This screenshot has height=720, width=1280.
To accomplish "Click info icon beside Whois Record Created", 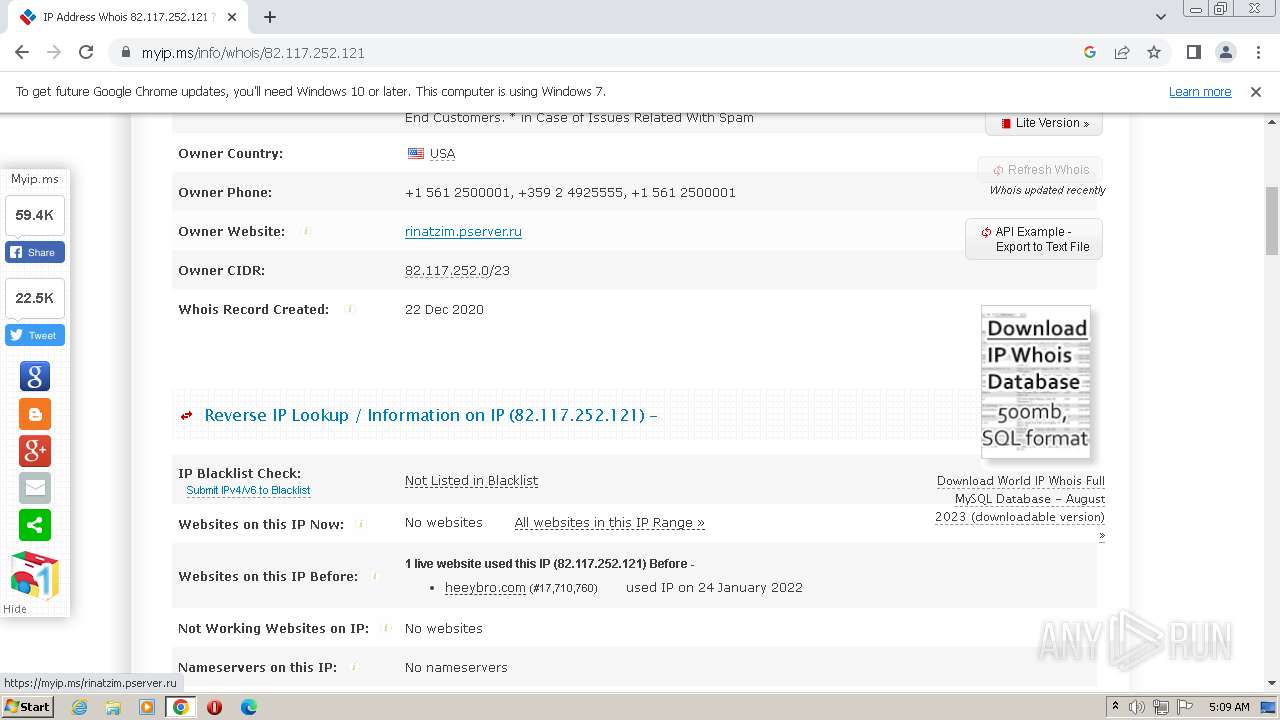I will coord(350,309).
